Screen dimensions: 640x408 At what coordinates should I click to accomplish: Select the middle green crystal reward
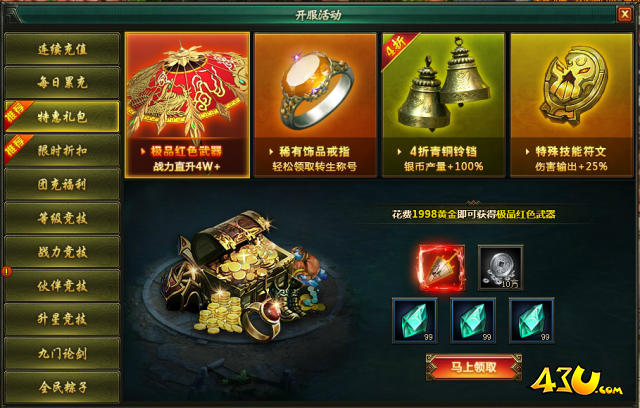point(473,321)
